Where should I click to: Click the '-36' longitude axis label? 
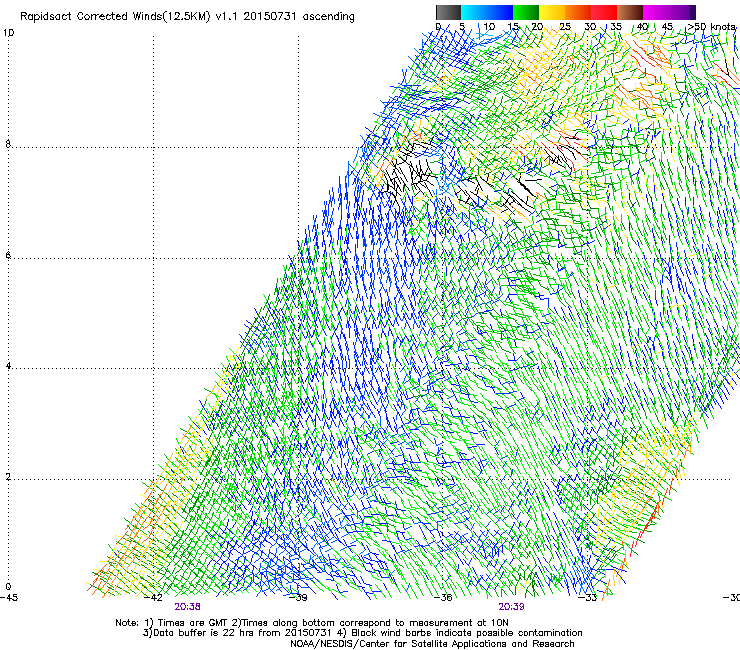pyautogui.click(x=443, y=598)
